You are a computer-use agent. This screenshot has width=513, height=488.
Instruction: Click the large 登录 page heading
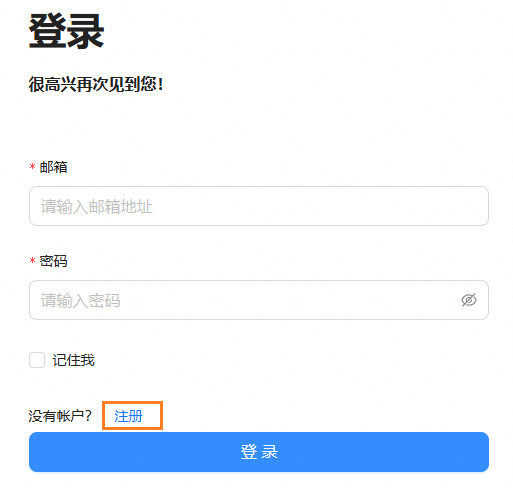[x=67, y=31]
